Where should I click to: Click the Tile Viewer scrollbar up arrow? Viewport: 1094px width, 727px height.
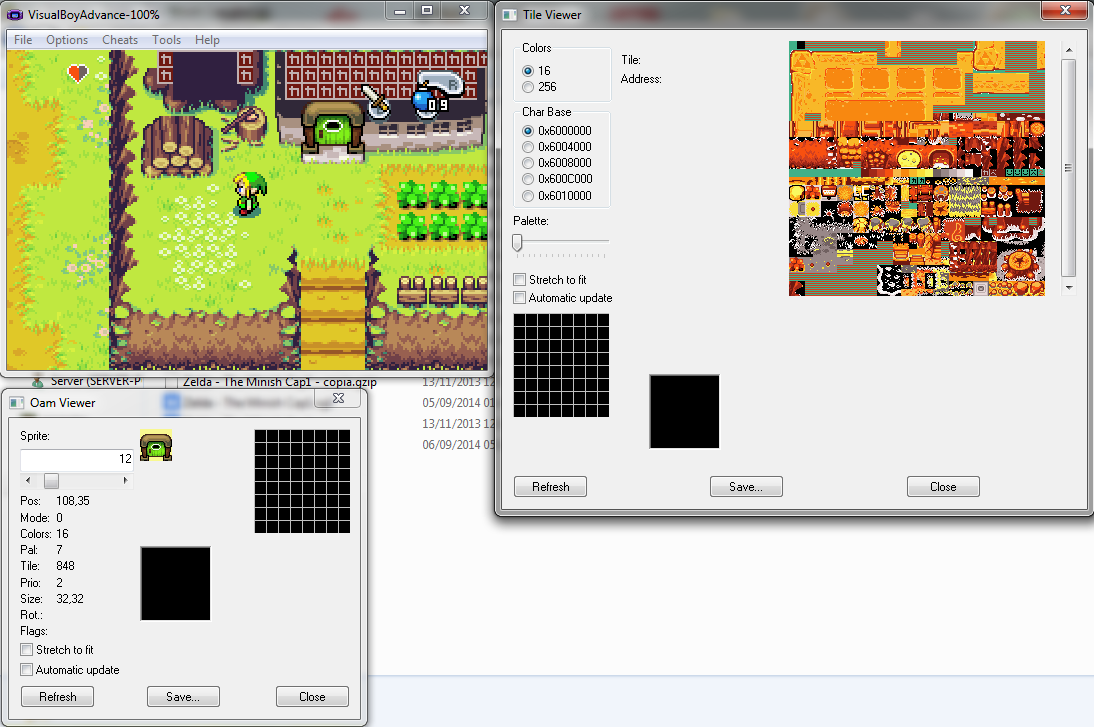click(x=1069, y=50)
